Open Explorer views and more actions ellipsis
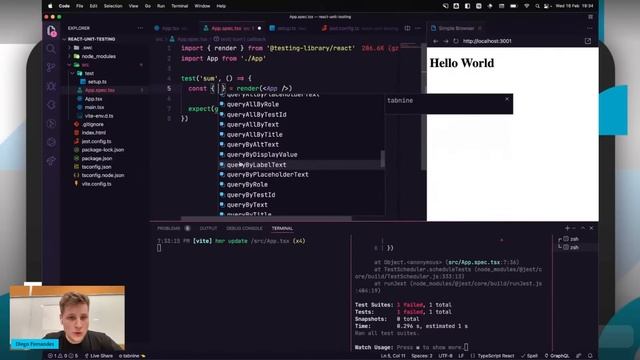The width and height of the screenshot is (640, 360). tap(140, 28)
